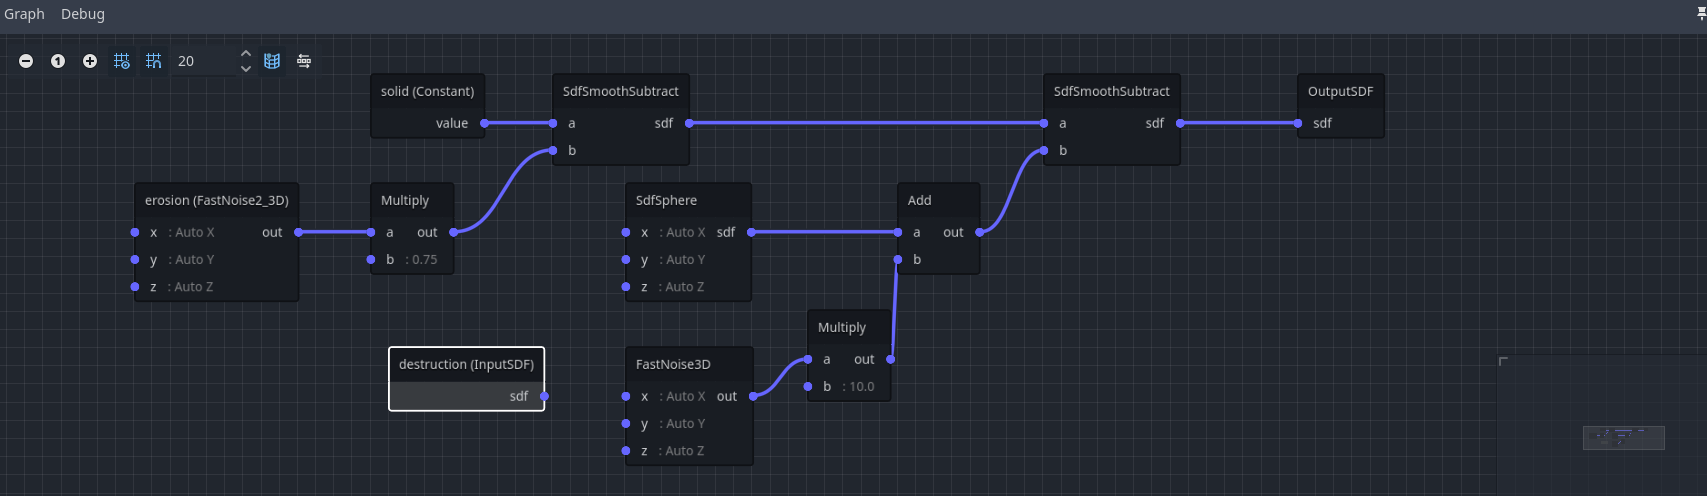Click a input port of Multiply 0.75 node
The width and height of the screenshot is (1707, 496).
[371, 232]
